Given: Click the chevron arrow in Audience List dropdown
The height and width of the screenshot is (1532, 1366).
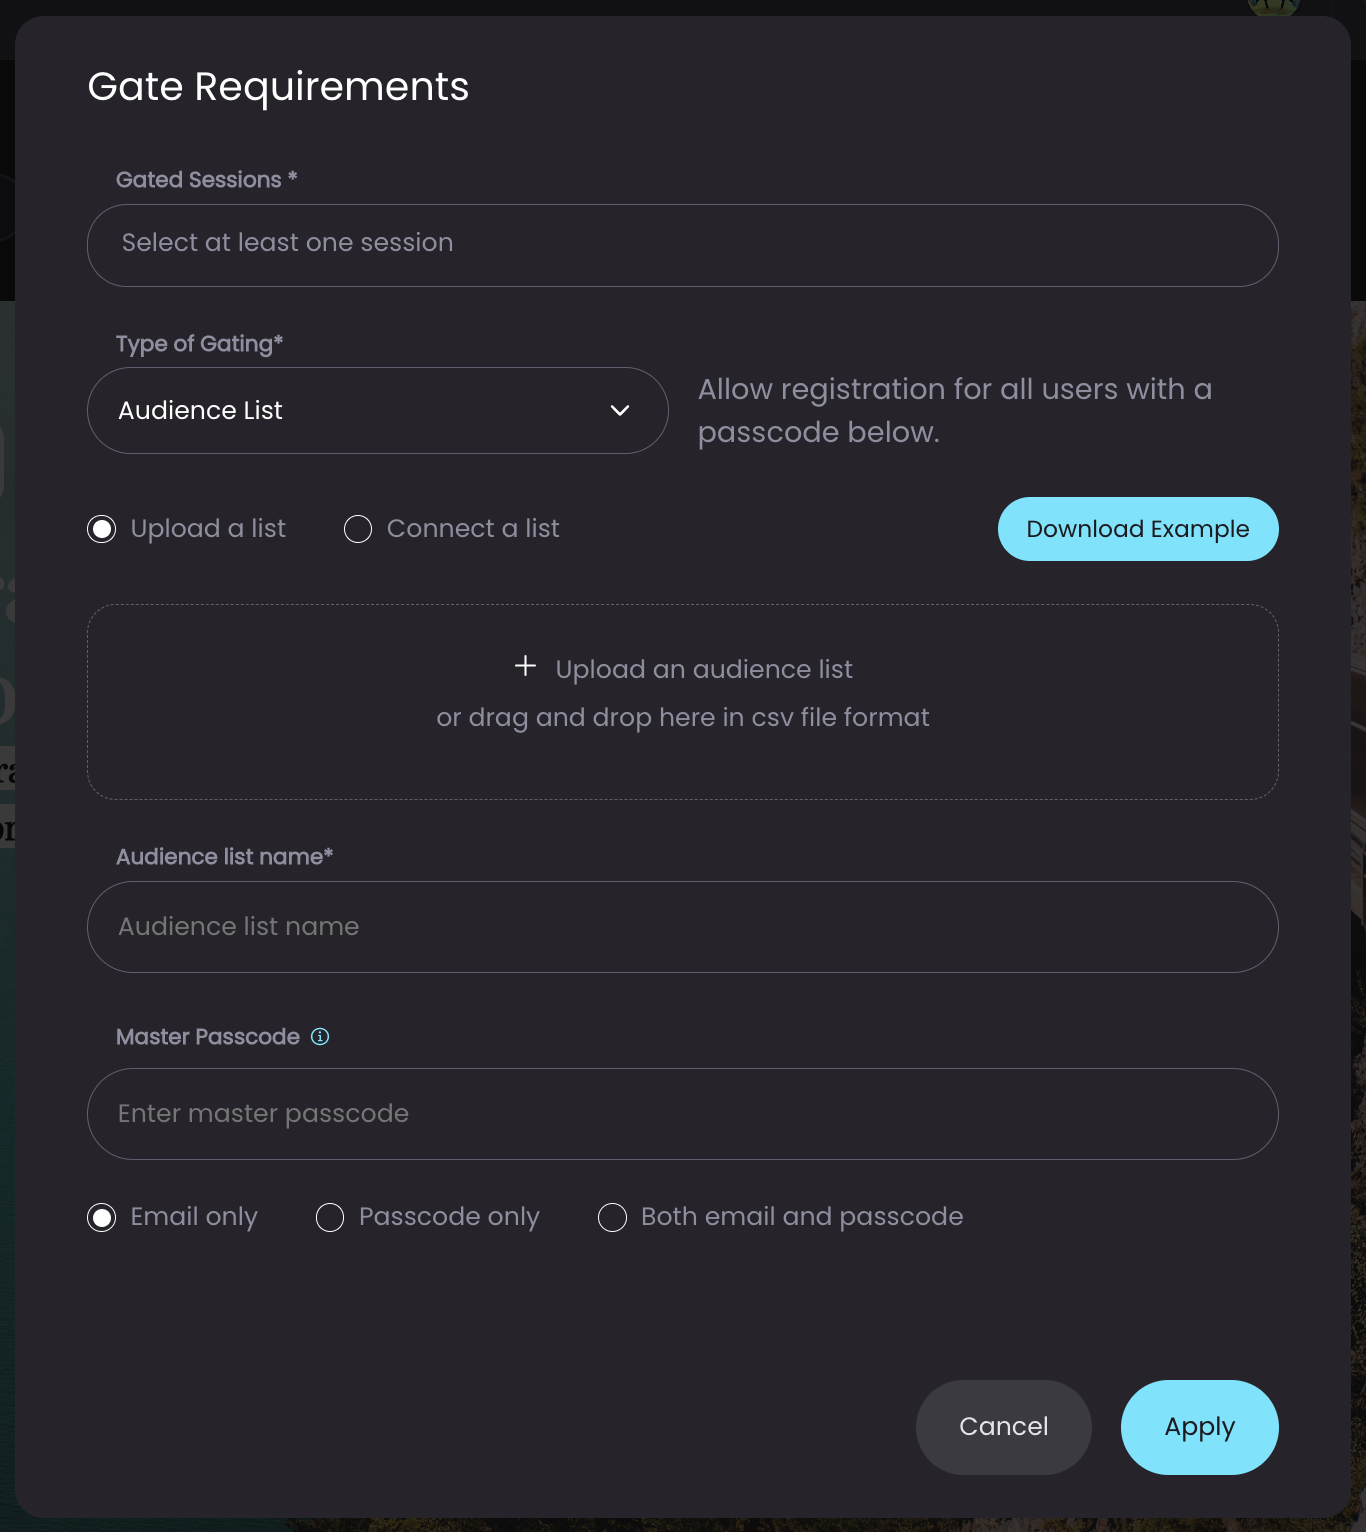Looking at the screenshot, I should coord(620,411).
